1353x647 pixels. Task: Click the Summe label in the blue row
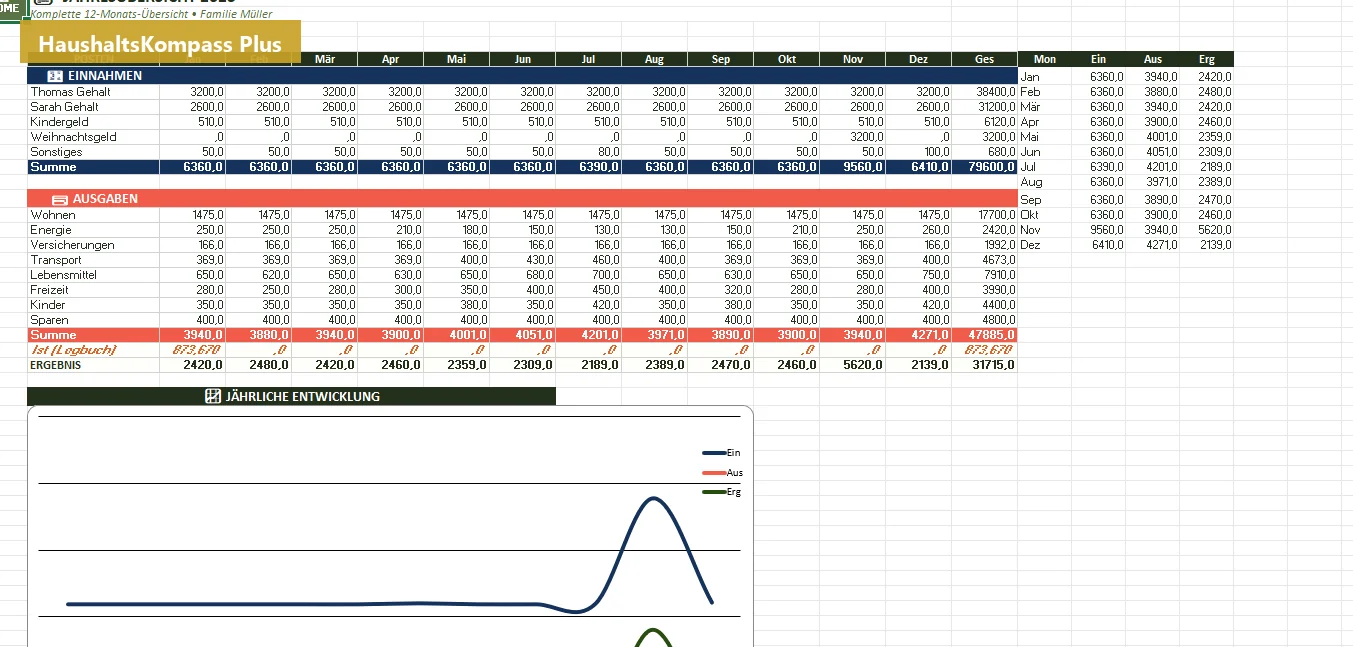pos(53,167)
